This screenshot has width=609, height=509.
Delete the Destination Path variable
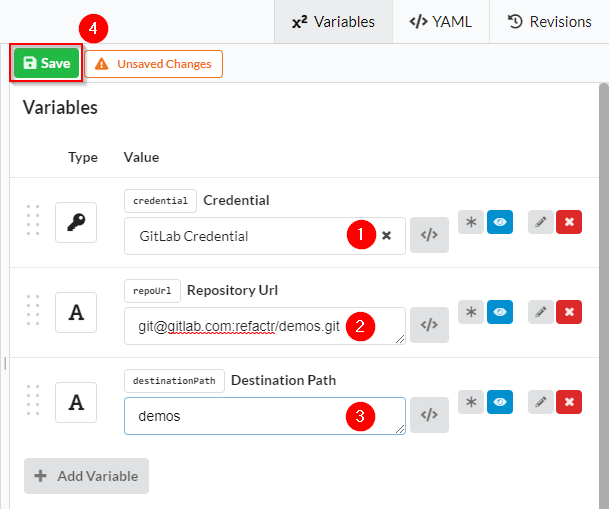point(569,402)
